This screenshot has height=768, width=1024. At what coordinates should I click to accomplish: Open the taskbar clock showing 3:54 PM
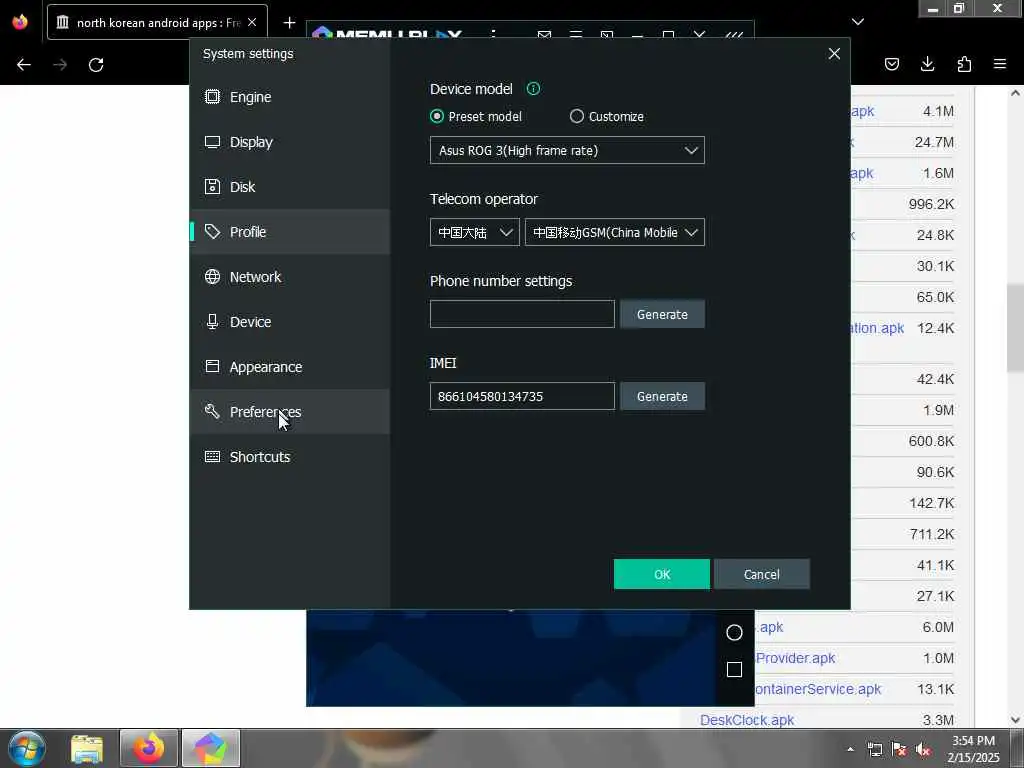point(973,749)
